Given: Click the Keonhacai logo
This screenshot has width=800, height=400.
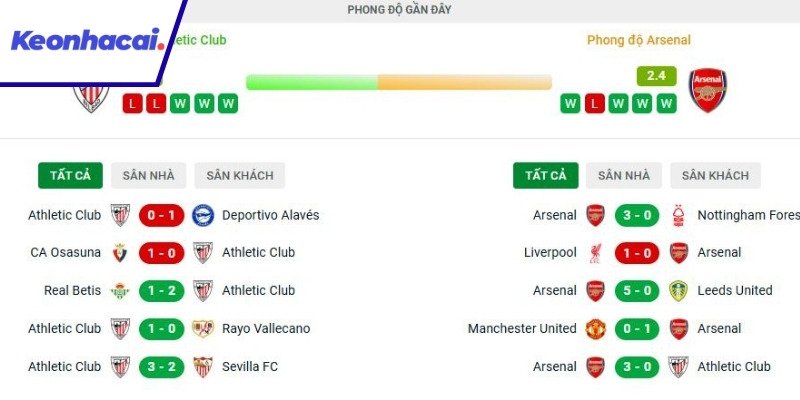Looking at the screenshot, I should click(x=88, y=41).
